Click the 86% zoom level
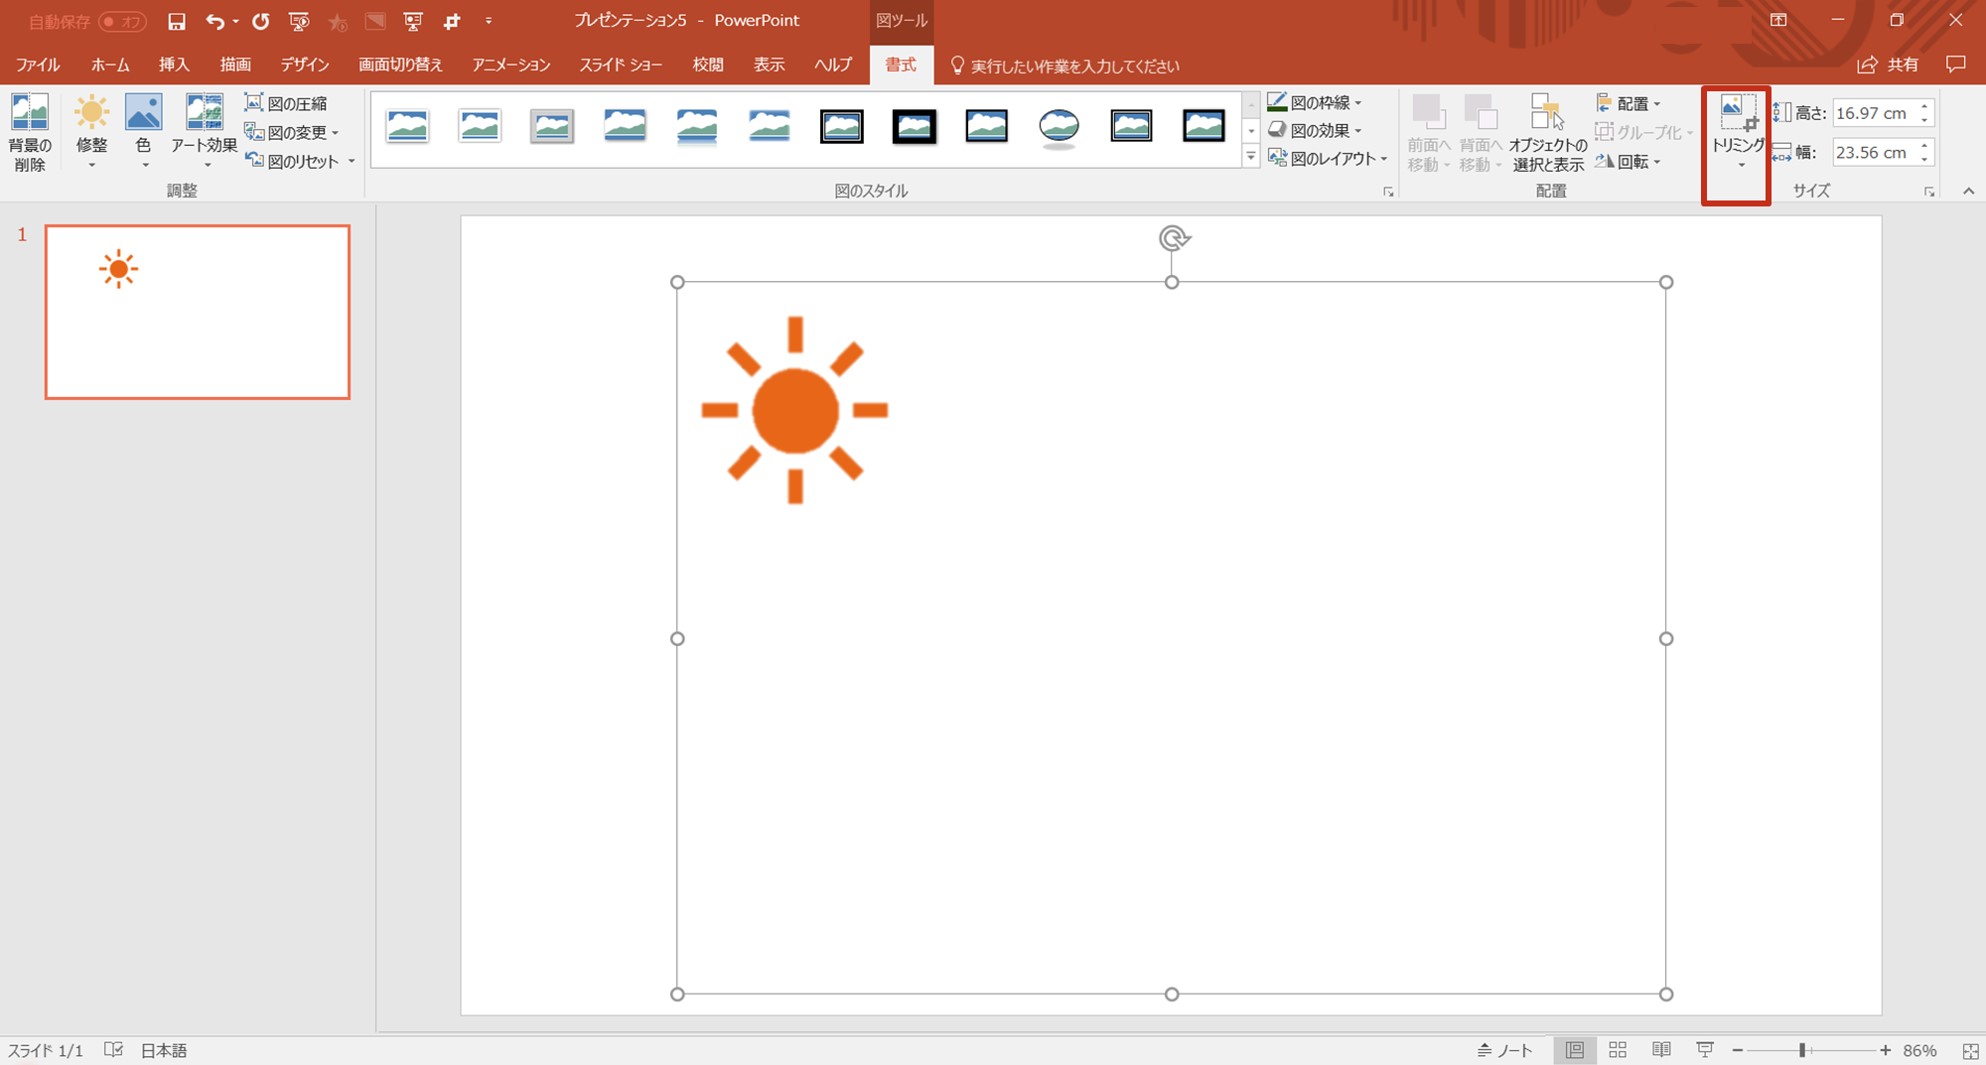This screenshot has width=1986, height=1065. click(x=1920, y=1050)
